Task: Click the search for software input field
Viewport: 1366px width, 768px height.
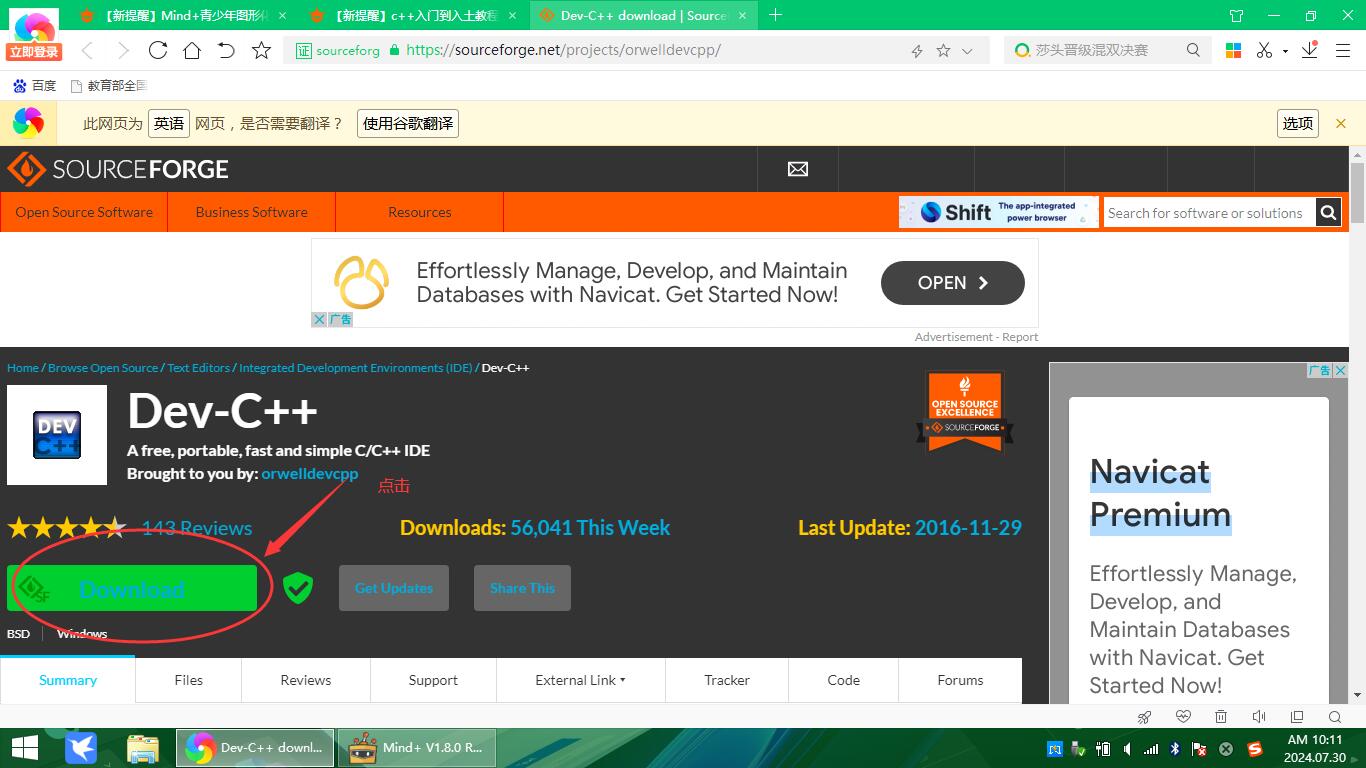Action: pos(1209,212)
